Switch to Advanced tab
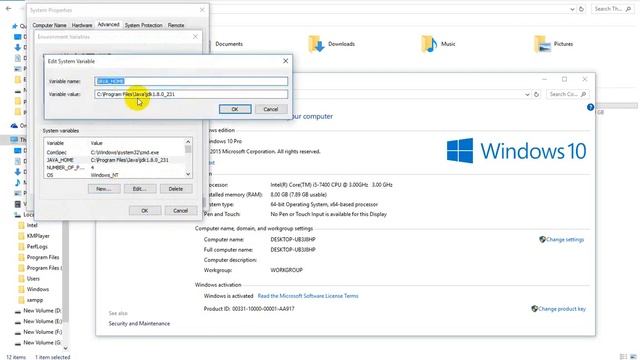 coord(109,24)
